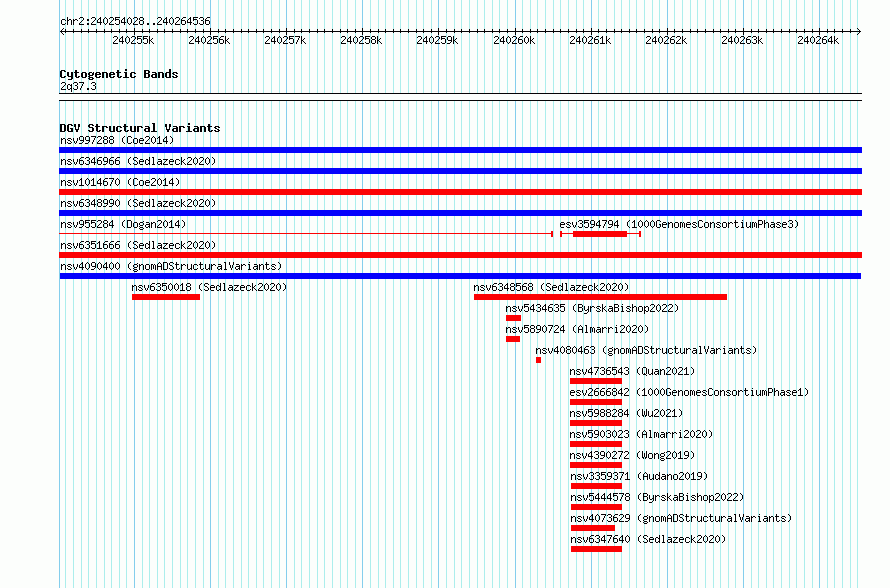The width and height of the screenshot is (890, 588).
Task: Click nsv6348568 (Sedlazeck2020) label
Action: pos(551,287)
